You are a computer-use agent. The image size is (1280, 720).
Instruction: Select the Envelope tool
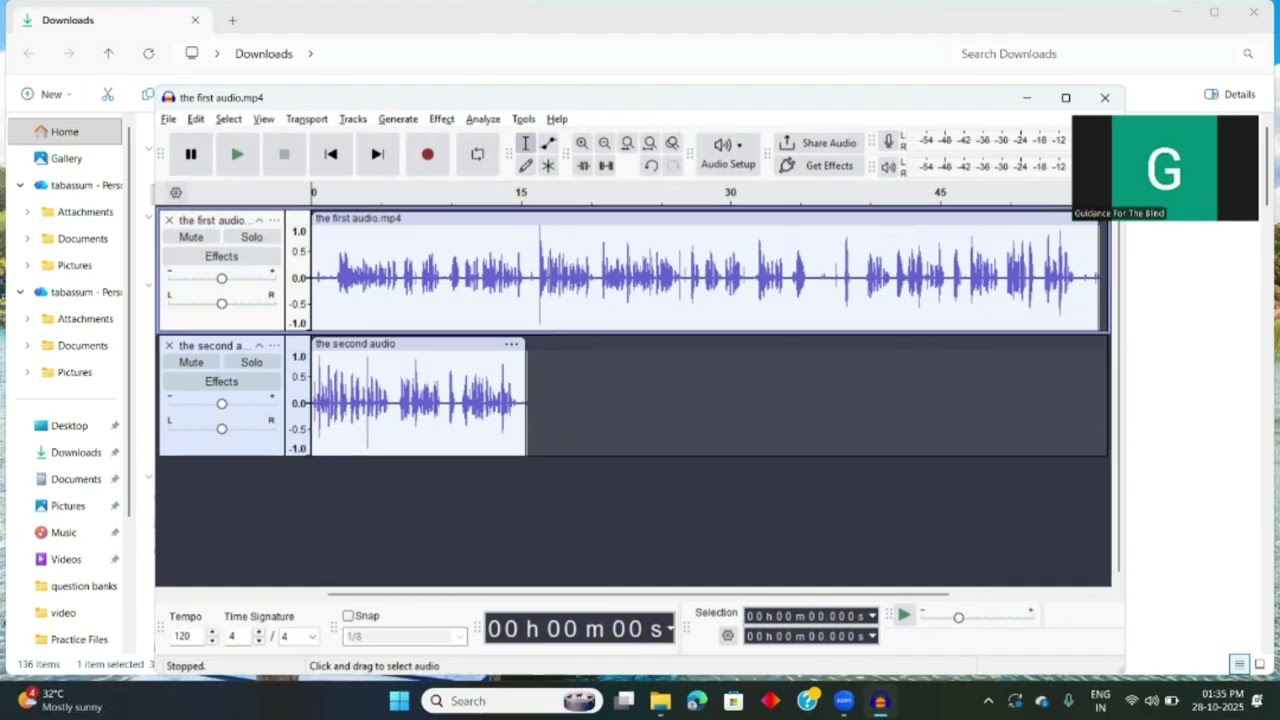click(x=548, y=143)
